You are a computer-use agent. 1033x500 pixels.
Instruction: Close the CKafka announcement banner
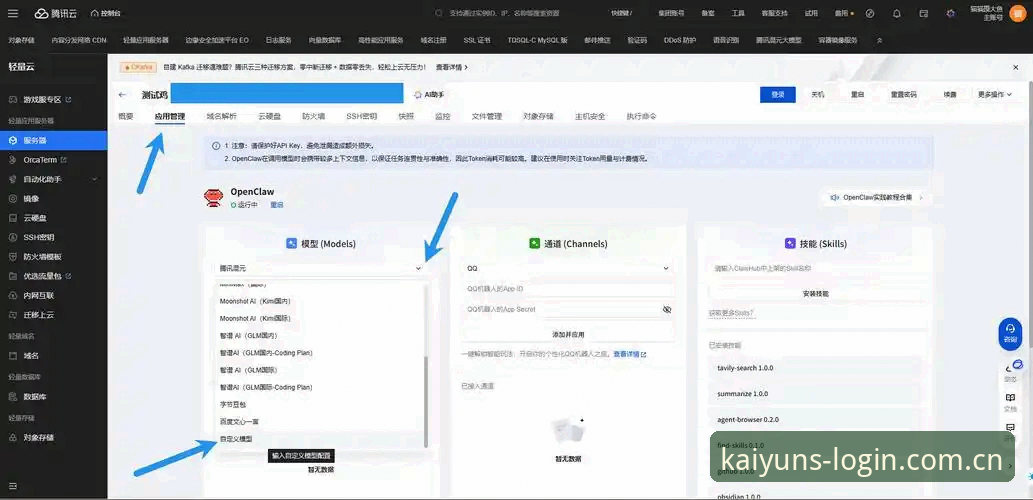[1015, 67]
